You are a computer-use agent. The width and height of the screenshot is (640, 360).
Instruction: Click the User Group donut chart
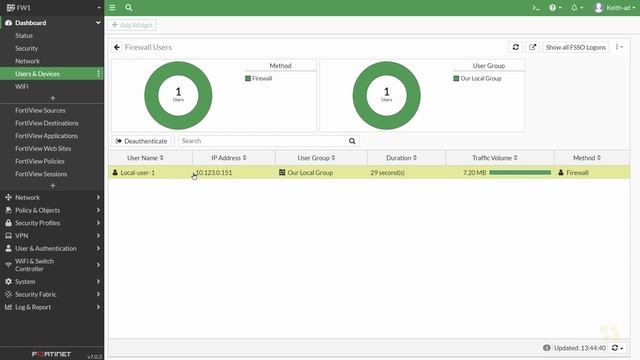coord(387,96)
